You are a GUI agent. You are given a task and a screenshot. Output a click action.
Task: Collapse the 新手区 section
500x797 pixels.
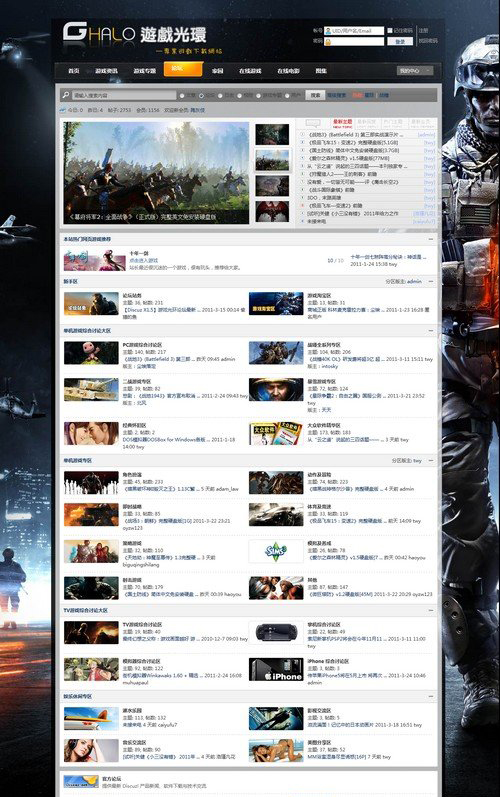coord(431,281)
